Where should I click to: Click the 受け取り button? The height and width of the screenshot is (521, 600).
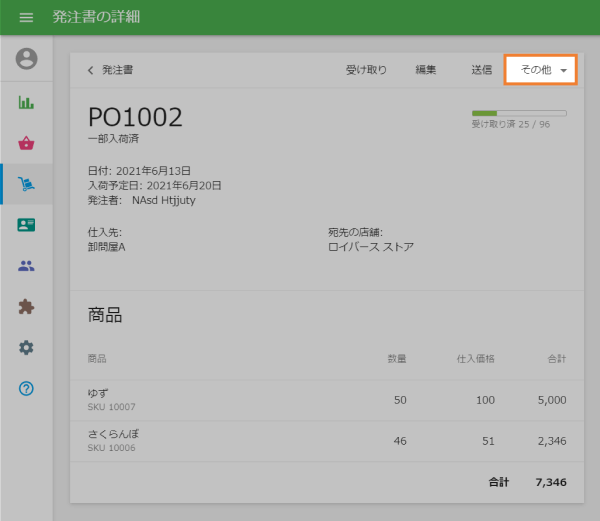[x=366, y=70]
